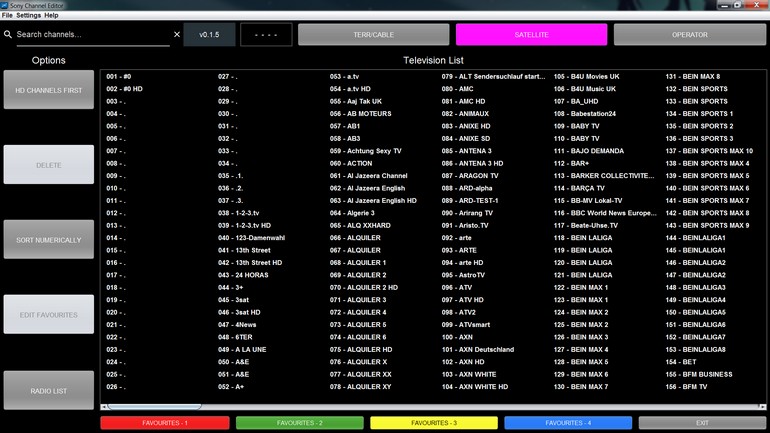The height and width of the screenshot is (433, 770).
Task: Select channel "131 - BEIN MAX 8"
Action: coord(692,77)
